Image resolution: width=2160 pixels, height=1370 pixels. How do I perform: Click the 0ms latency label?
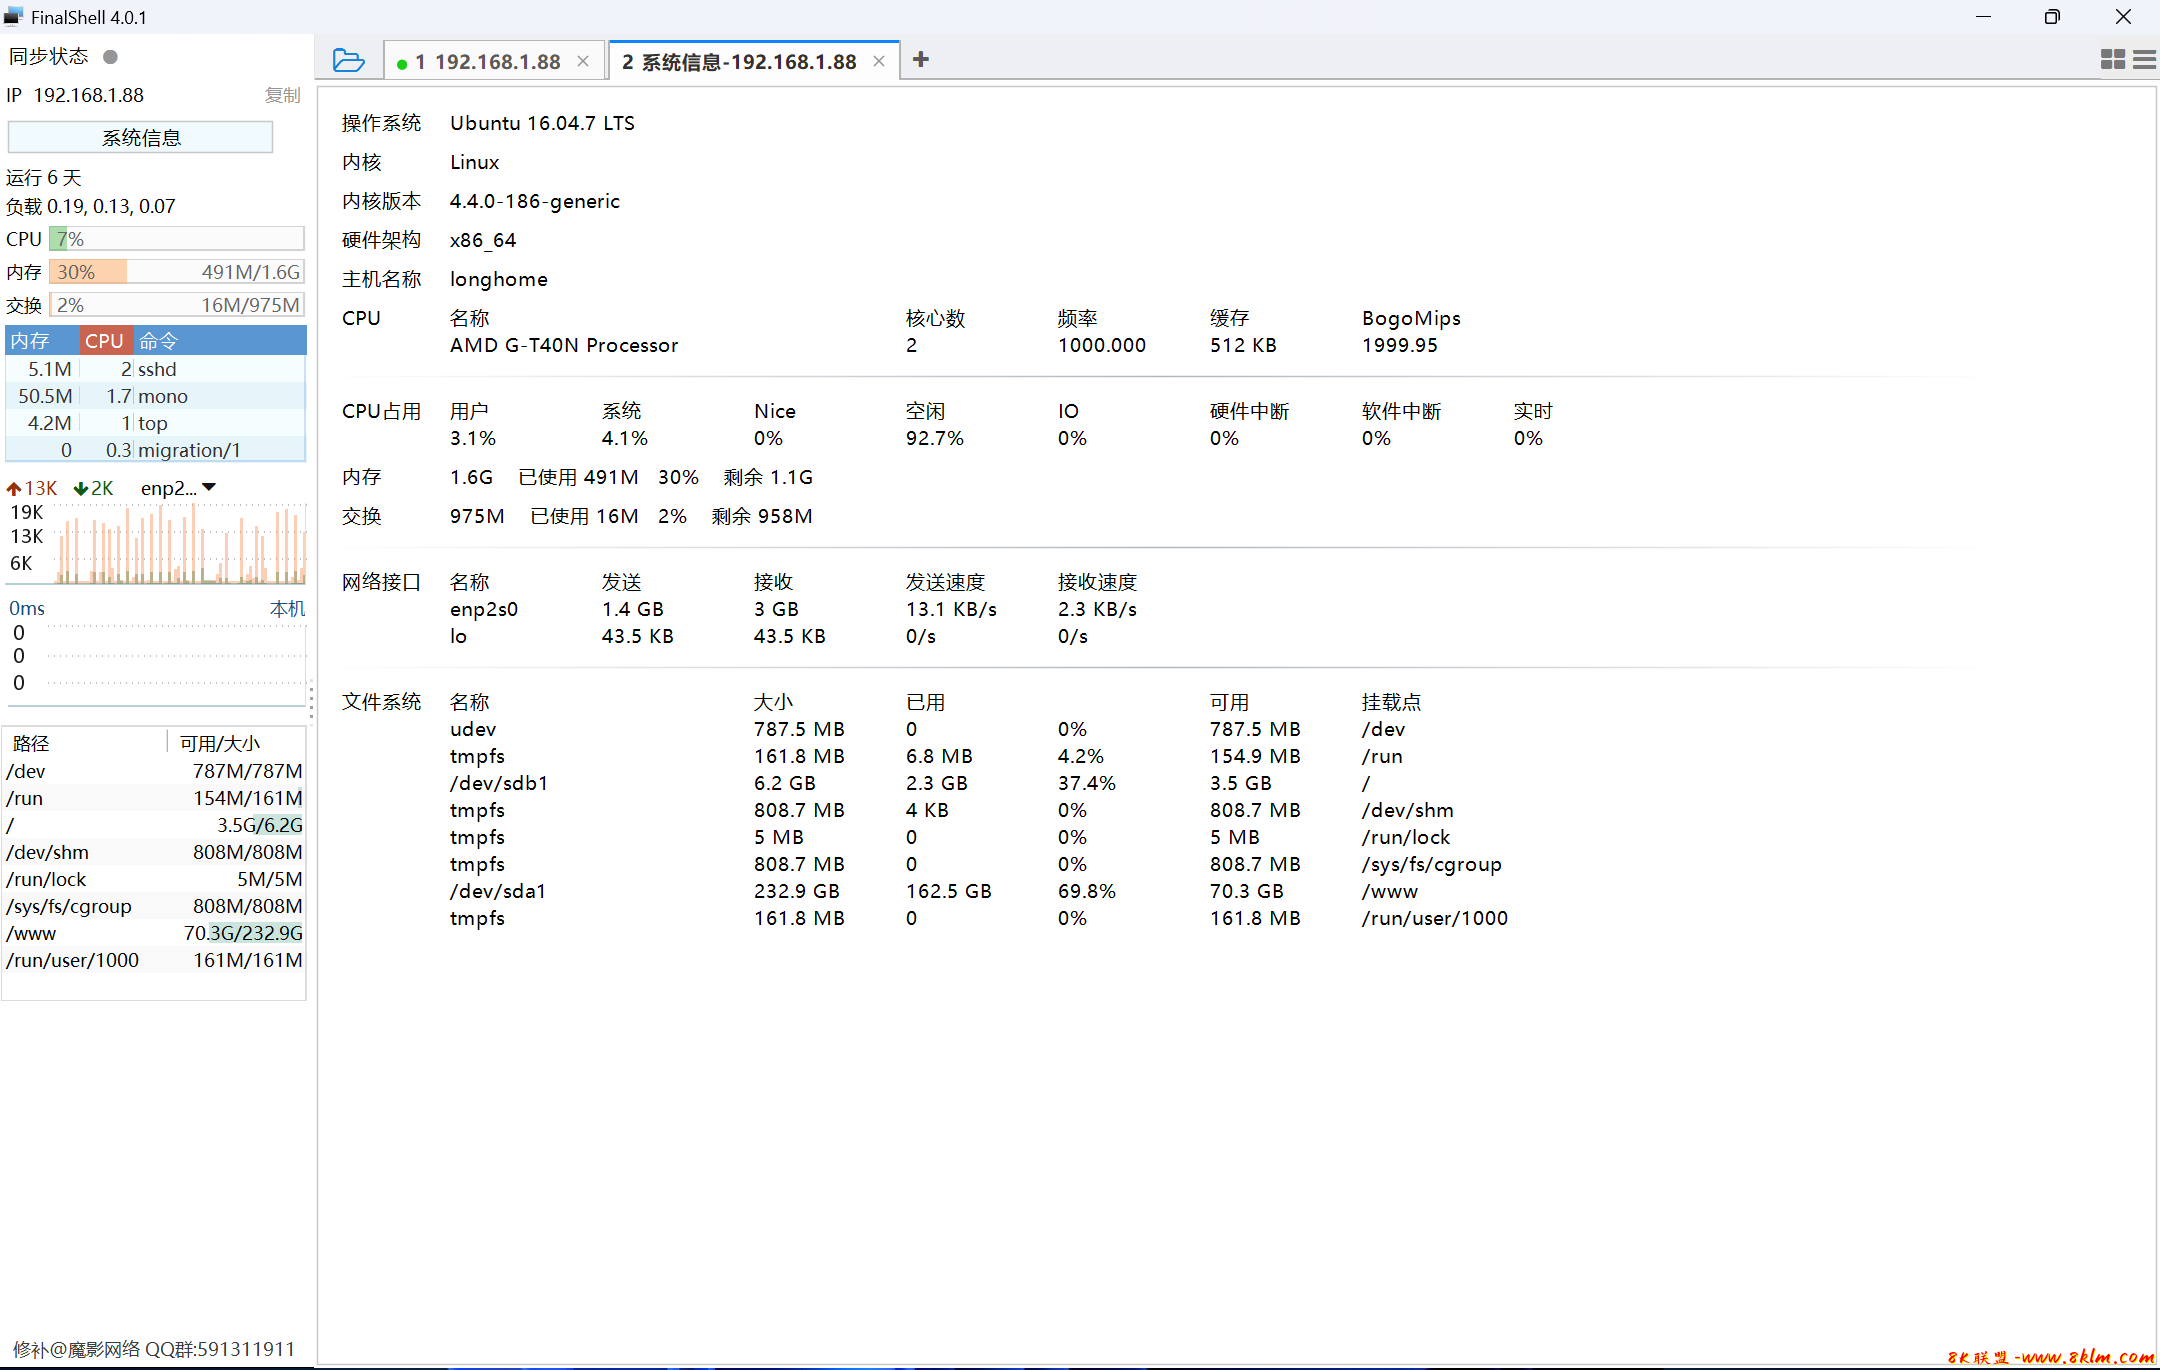(x=27, y=608)
